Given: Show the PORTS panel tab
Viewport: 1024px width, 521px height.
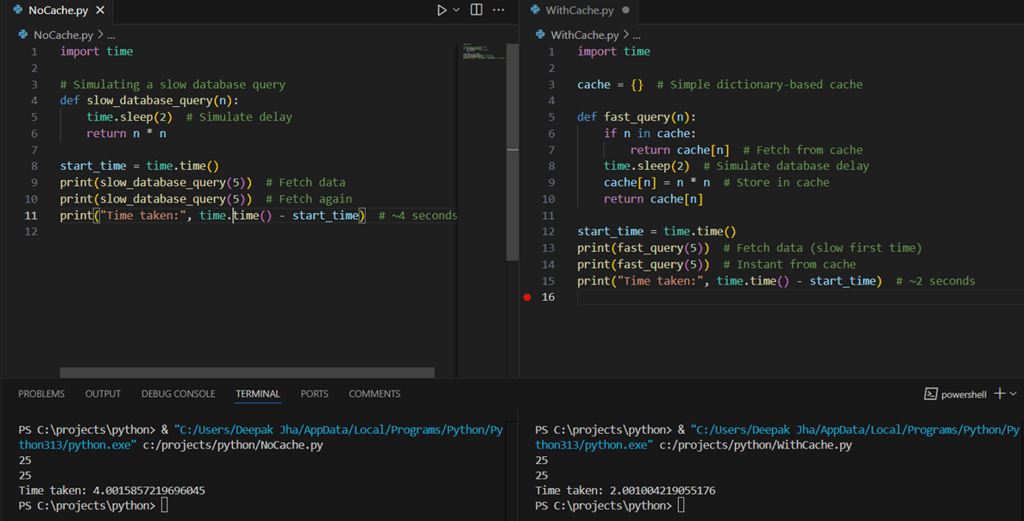Looking at the screenshot, I should 314,394.
